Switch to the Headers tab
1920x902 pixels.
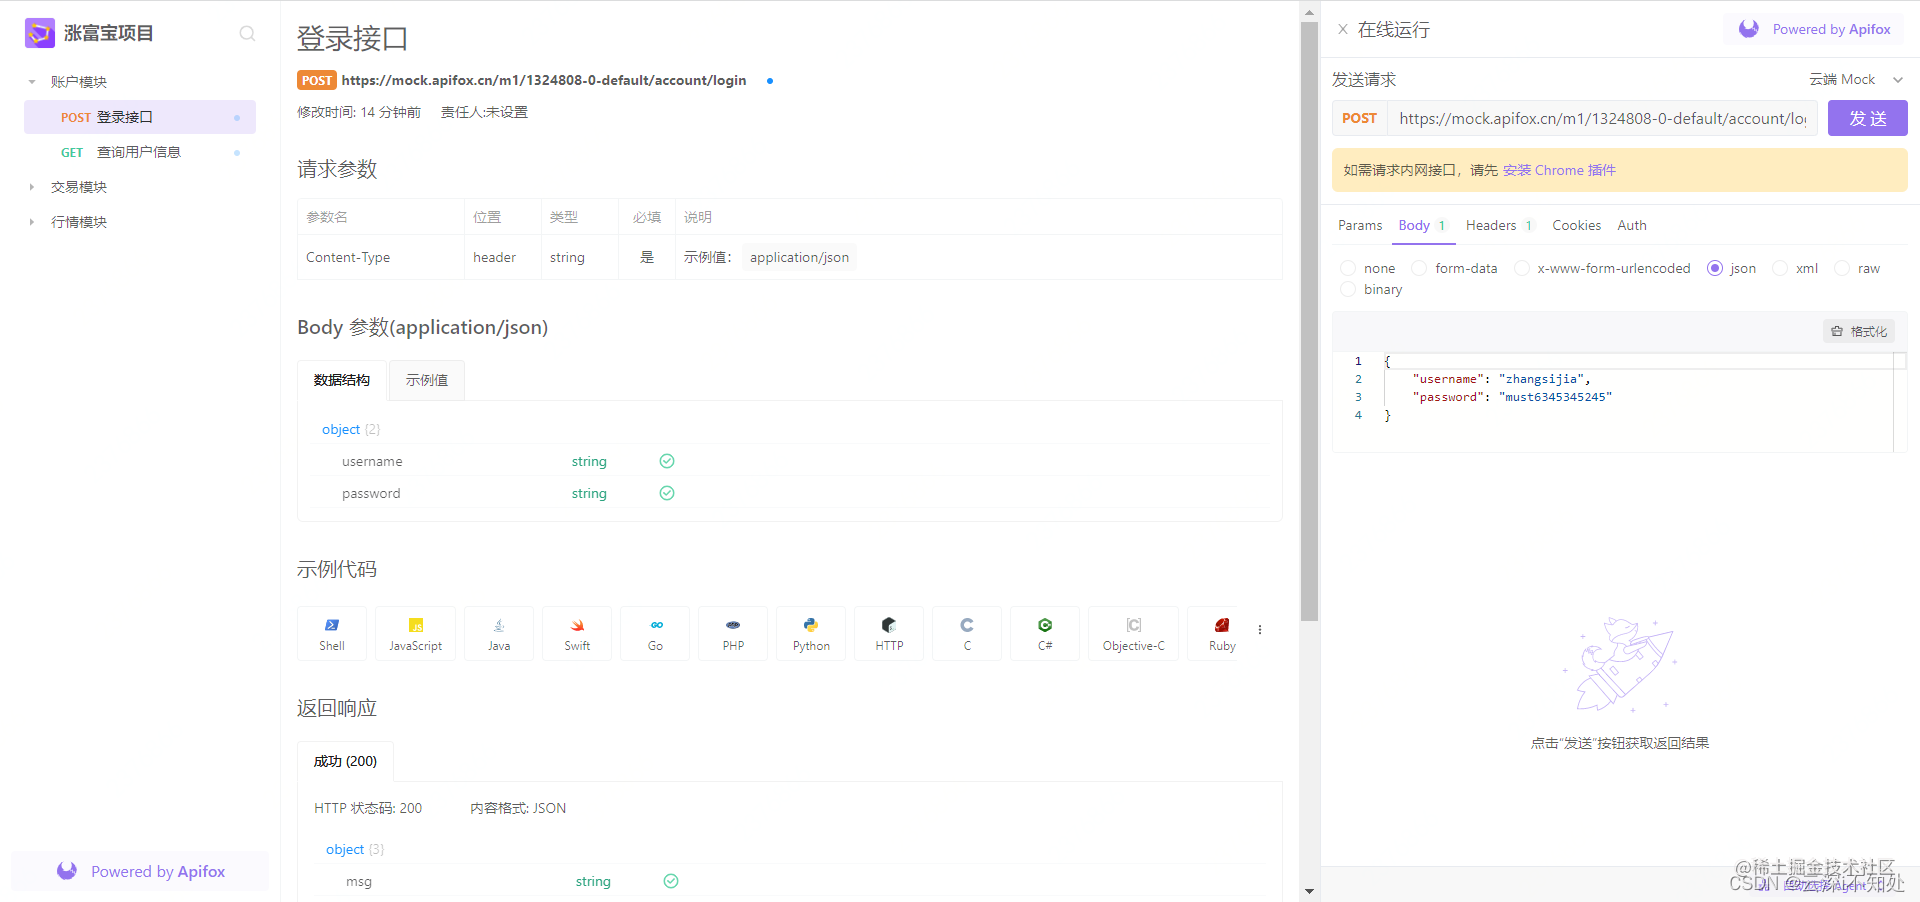point(1499,225)
